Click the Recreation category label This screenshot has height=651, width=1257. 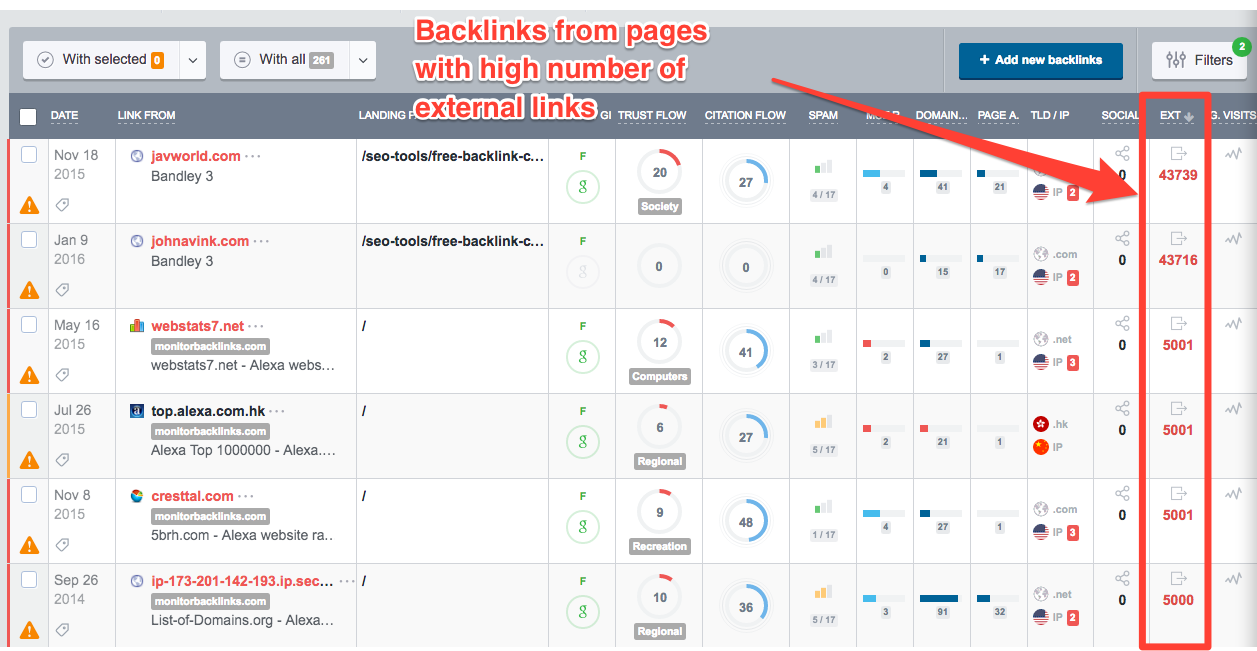pyautogui.click(x=660, y=546)
